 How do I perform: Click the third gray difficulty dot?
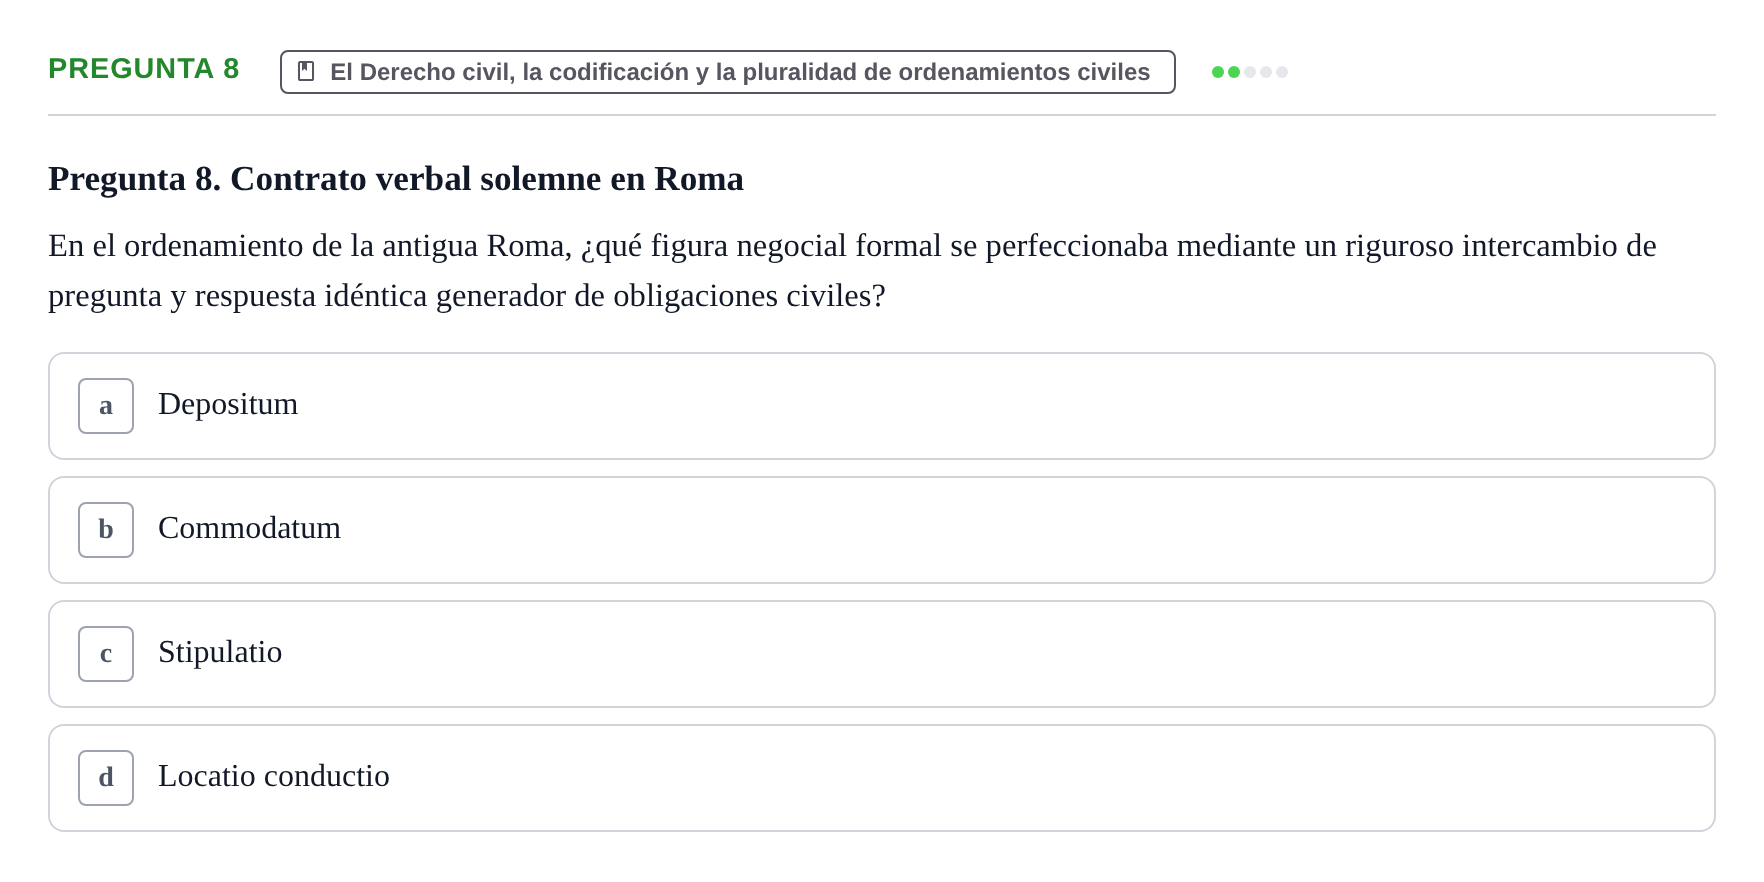(1250, 72)
